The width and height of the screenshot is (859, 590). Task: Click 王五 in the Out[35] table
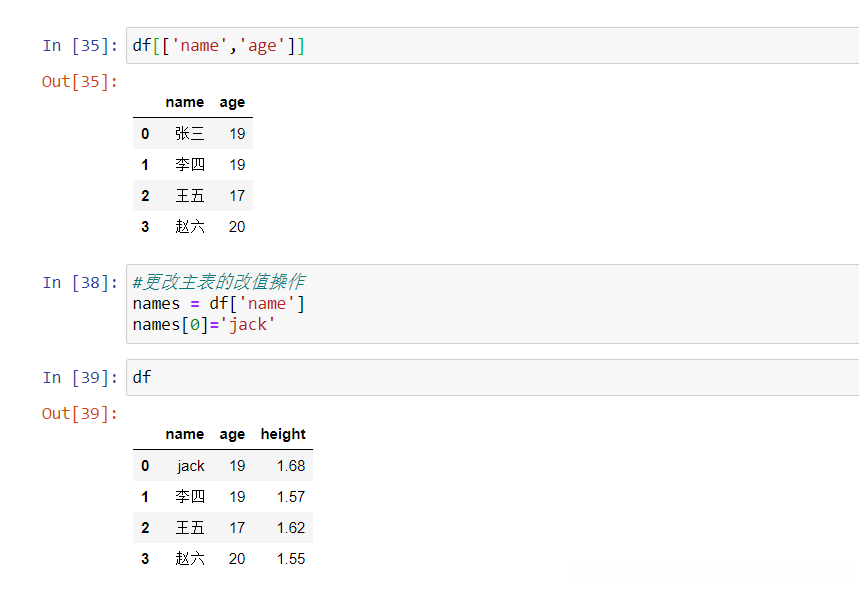pos(190,196)
